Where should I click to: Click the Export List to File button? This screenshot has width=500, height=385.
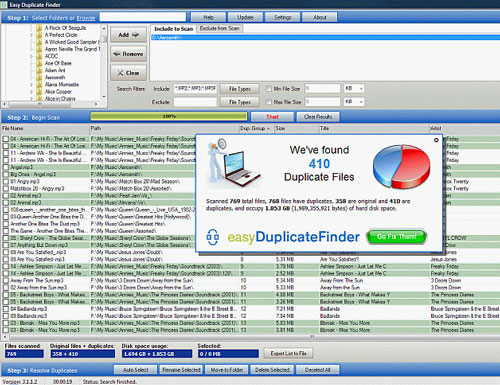pyautogui.click(x=288, y=353)
